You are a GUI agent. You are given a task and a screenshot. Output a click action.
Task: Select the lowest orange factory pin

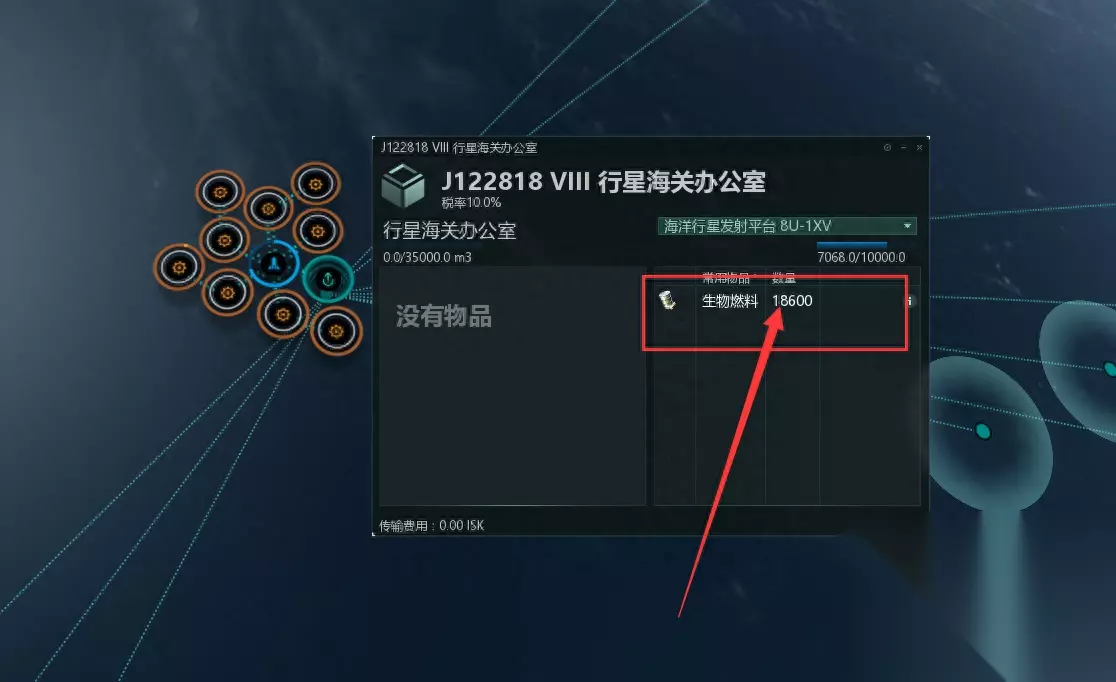[336, 331]
